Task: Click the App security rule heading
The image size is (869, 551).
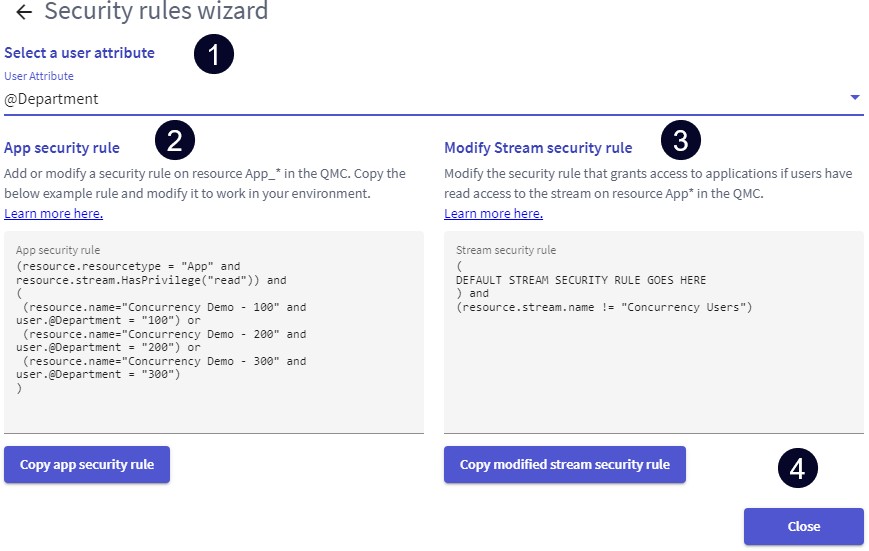Action: click(x=62, y=148)
